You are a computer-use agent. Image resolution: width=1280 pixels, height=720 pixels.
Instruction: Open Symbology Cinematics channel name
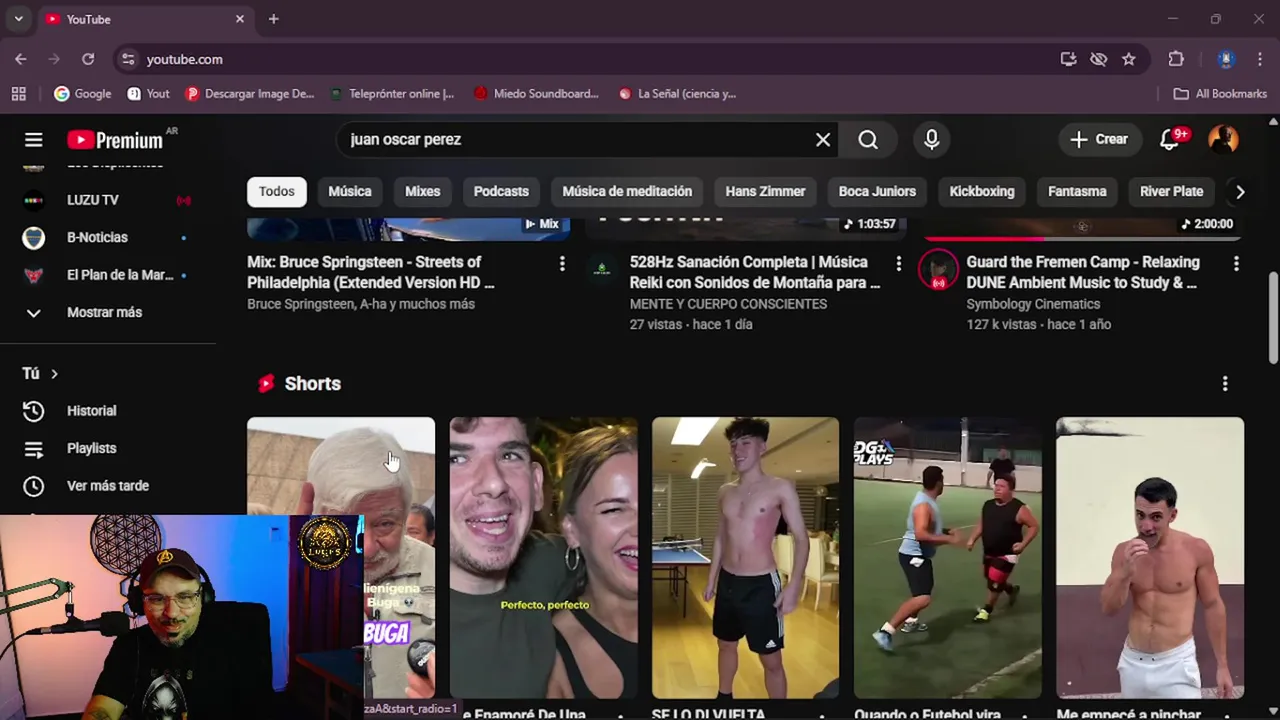click(1033, 304)
